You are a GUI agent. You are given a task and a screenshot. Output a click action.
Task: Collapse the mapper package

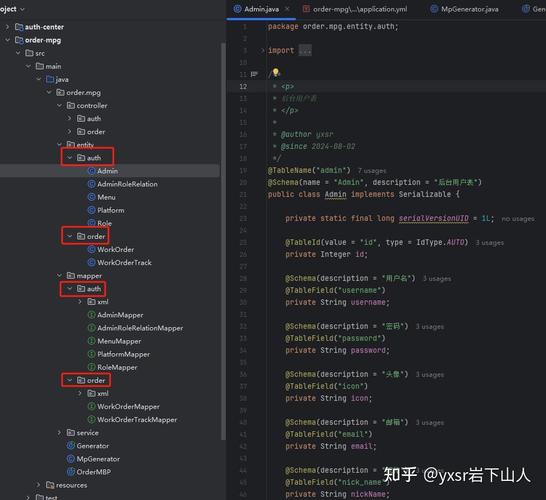click(x=60, y=276)
